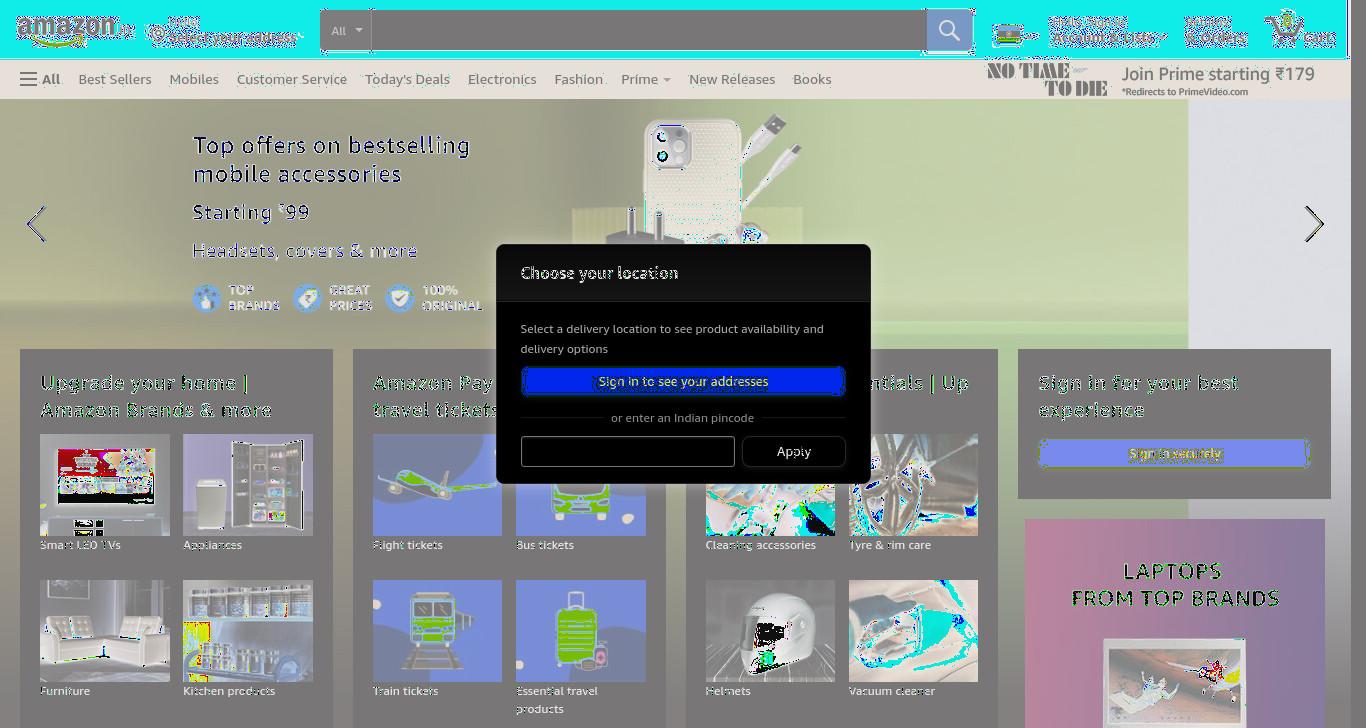
Task: Click 'Sign in for your best experience' text
Action: point(1138,396)
